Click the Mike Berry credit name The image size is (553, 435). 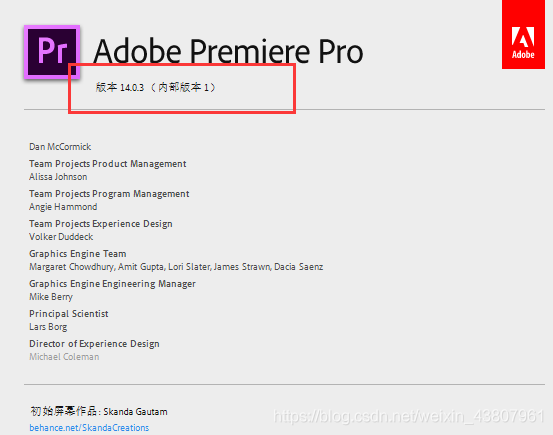[51, 297]
